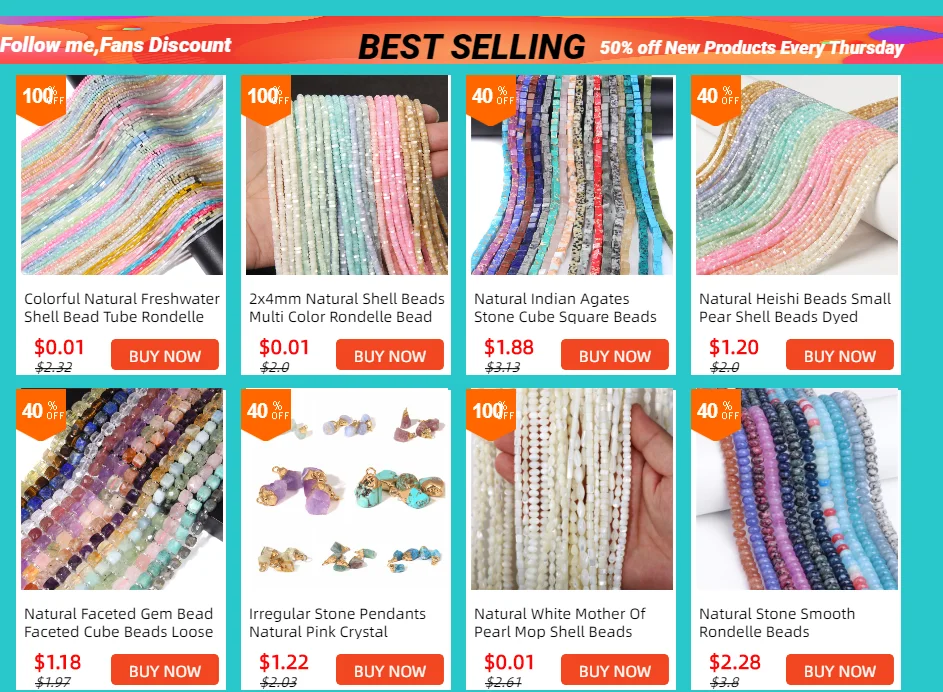Click the 40% off badge on Irregular Stone Pendants
This screenshot has width=943, height=692.
coord(266,414)
